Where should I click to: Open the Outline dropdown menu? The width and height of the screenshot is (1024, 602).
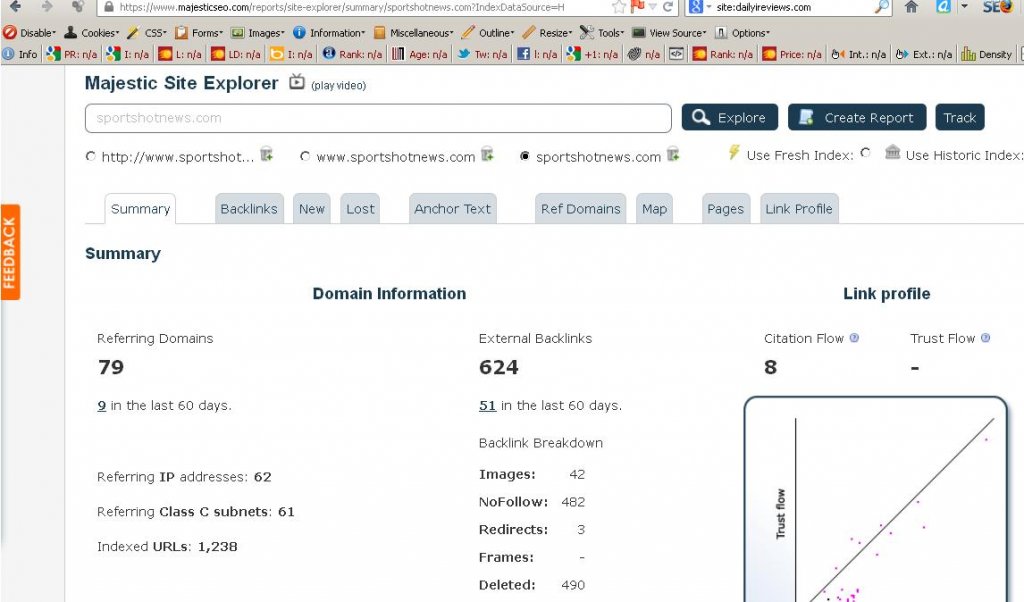pyautogui.click(x=488, y=33)
